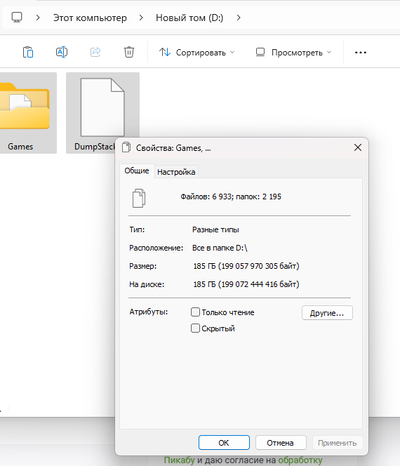Screen dimensions: 400x466
Task: Click the Delete trash can icon
Action: [129, 52]
